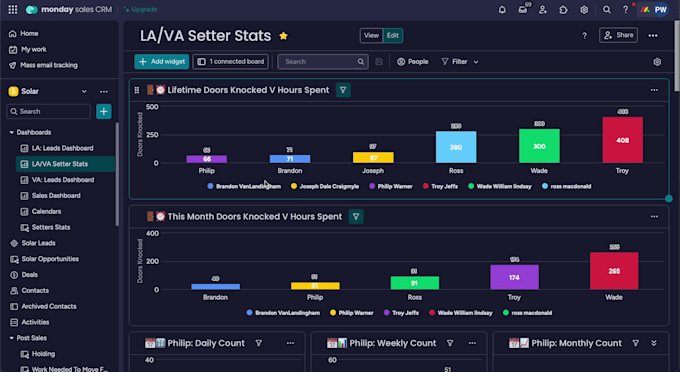The width and height of the screenshot is (680, 372).
Task: Open the Lifetime Doors widget three-dot menu
Action: 654,90
